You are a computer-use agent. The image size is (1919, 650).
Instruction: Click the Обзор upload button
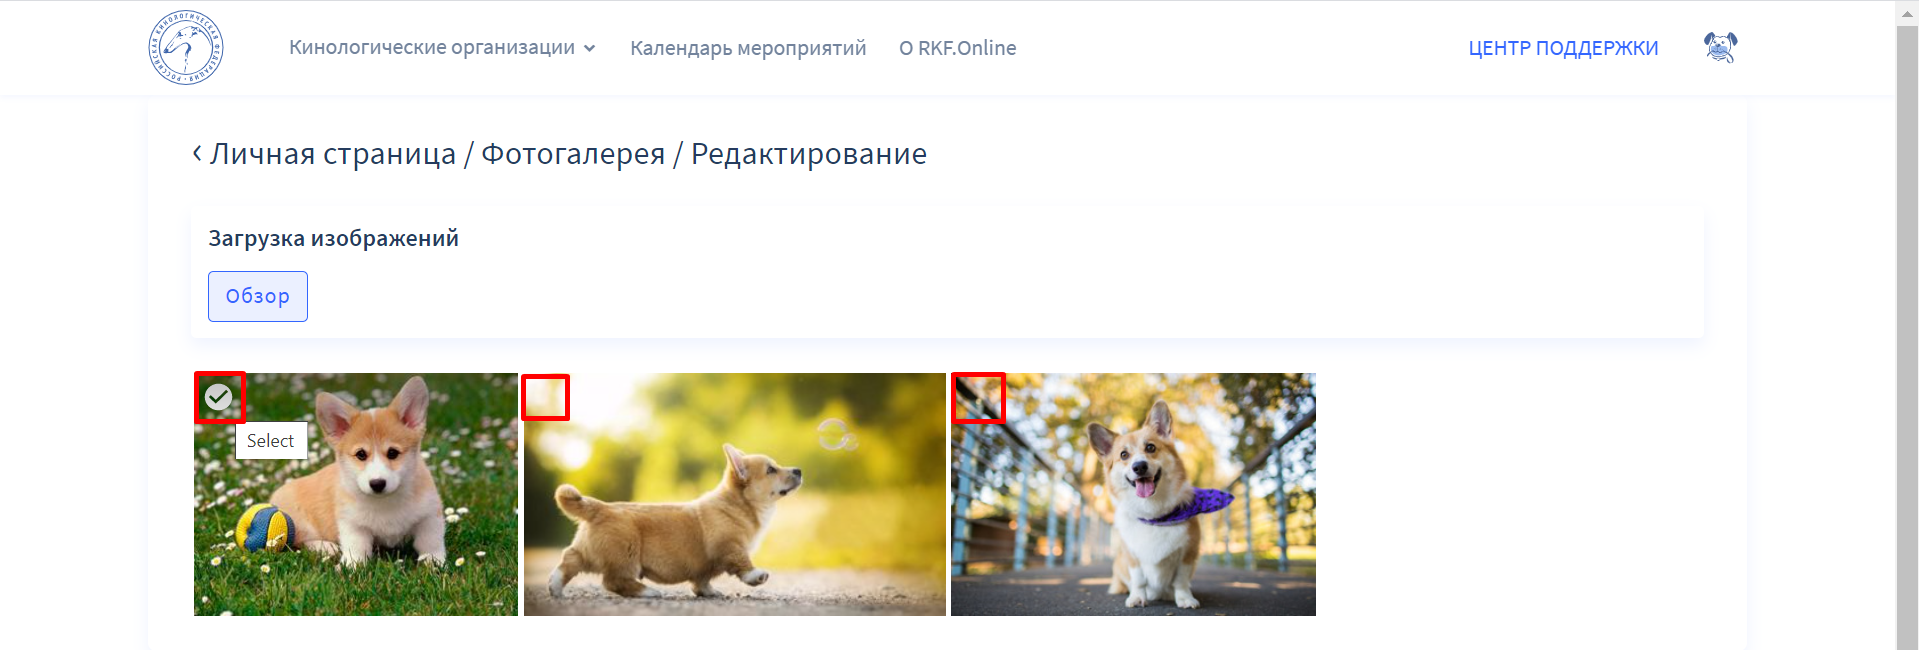coord(258,296)
